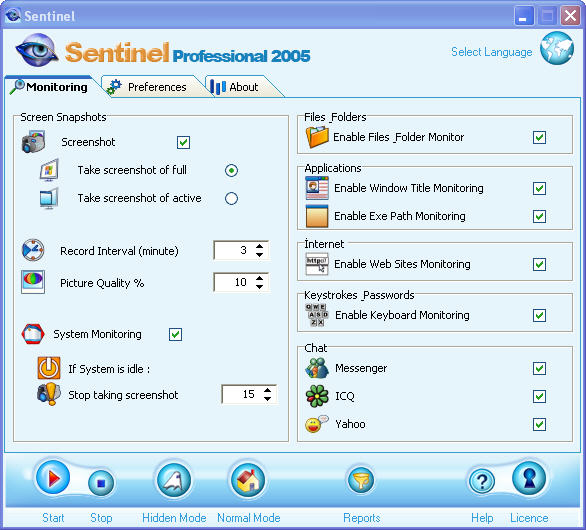The height and width of the screenshot is (530, 586).
Task: Open Reports funnel icon
Action: point(361,480)
